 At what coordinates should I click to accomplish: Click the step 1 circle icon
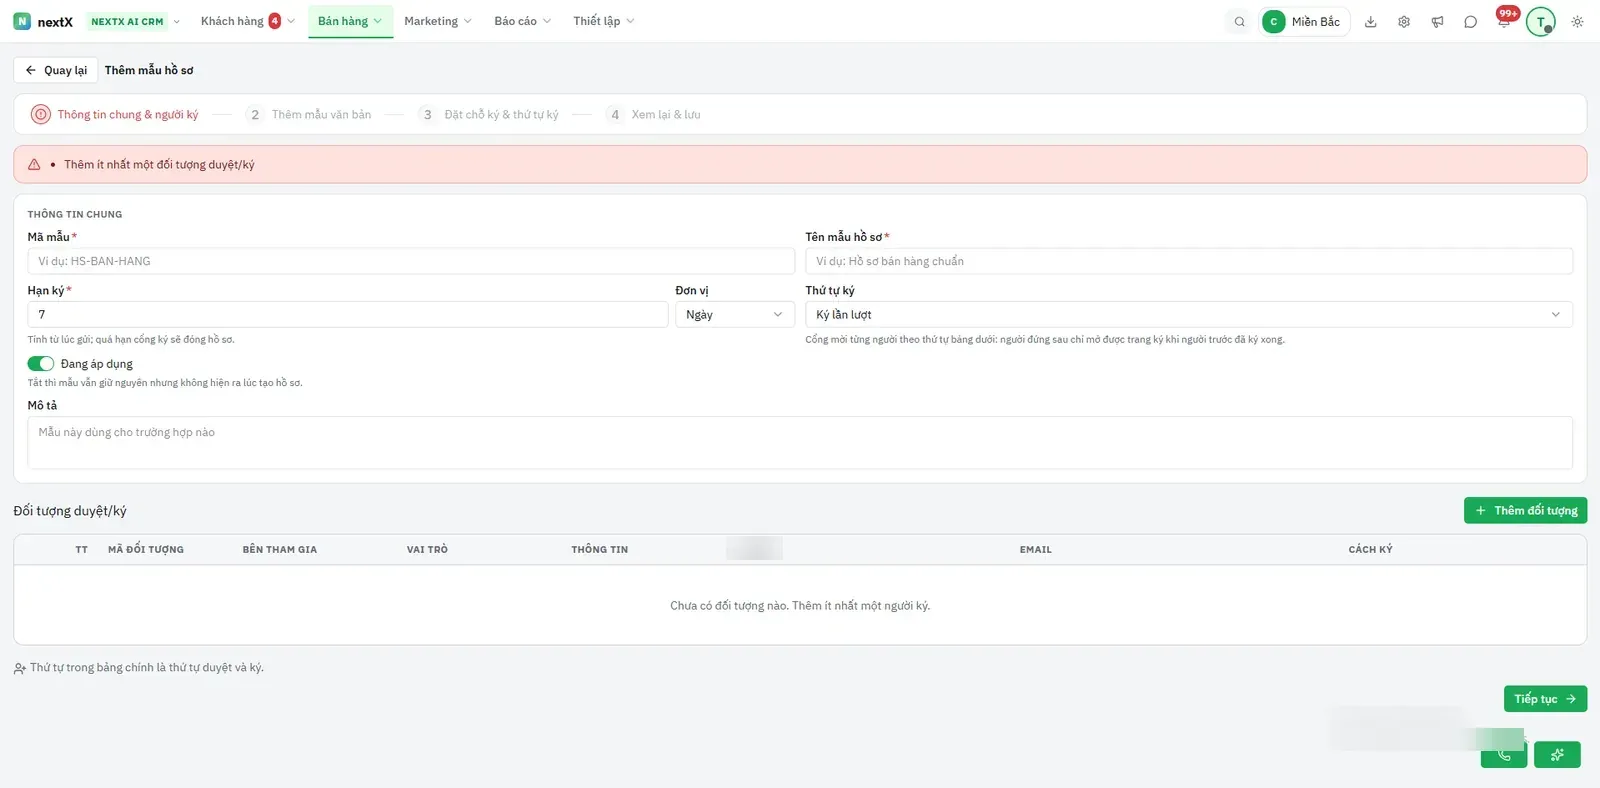[x=41, y=114]
